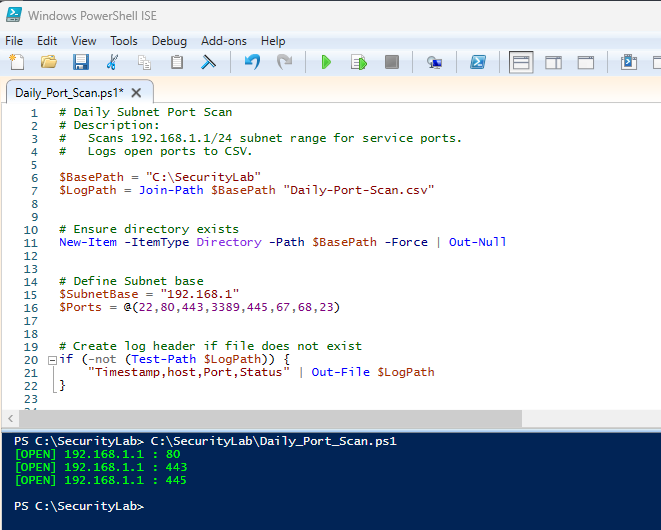
Task: Undo the last edit with the blue arrow
Action: 253,62
